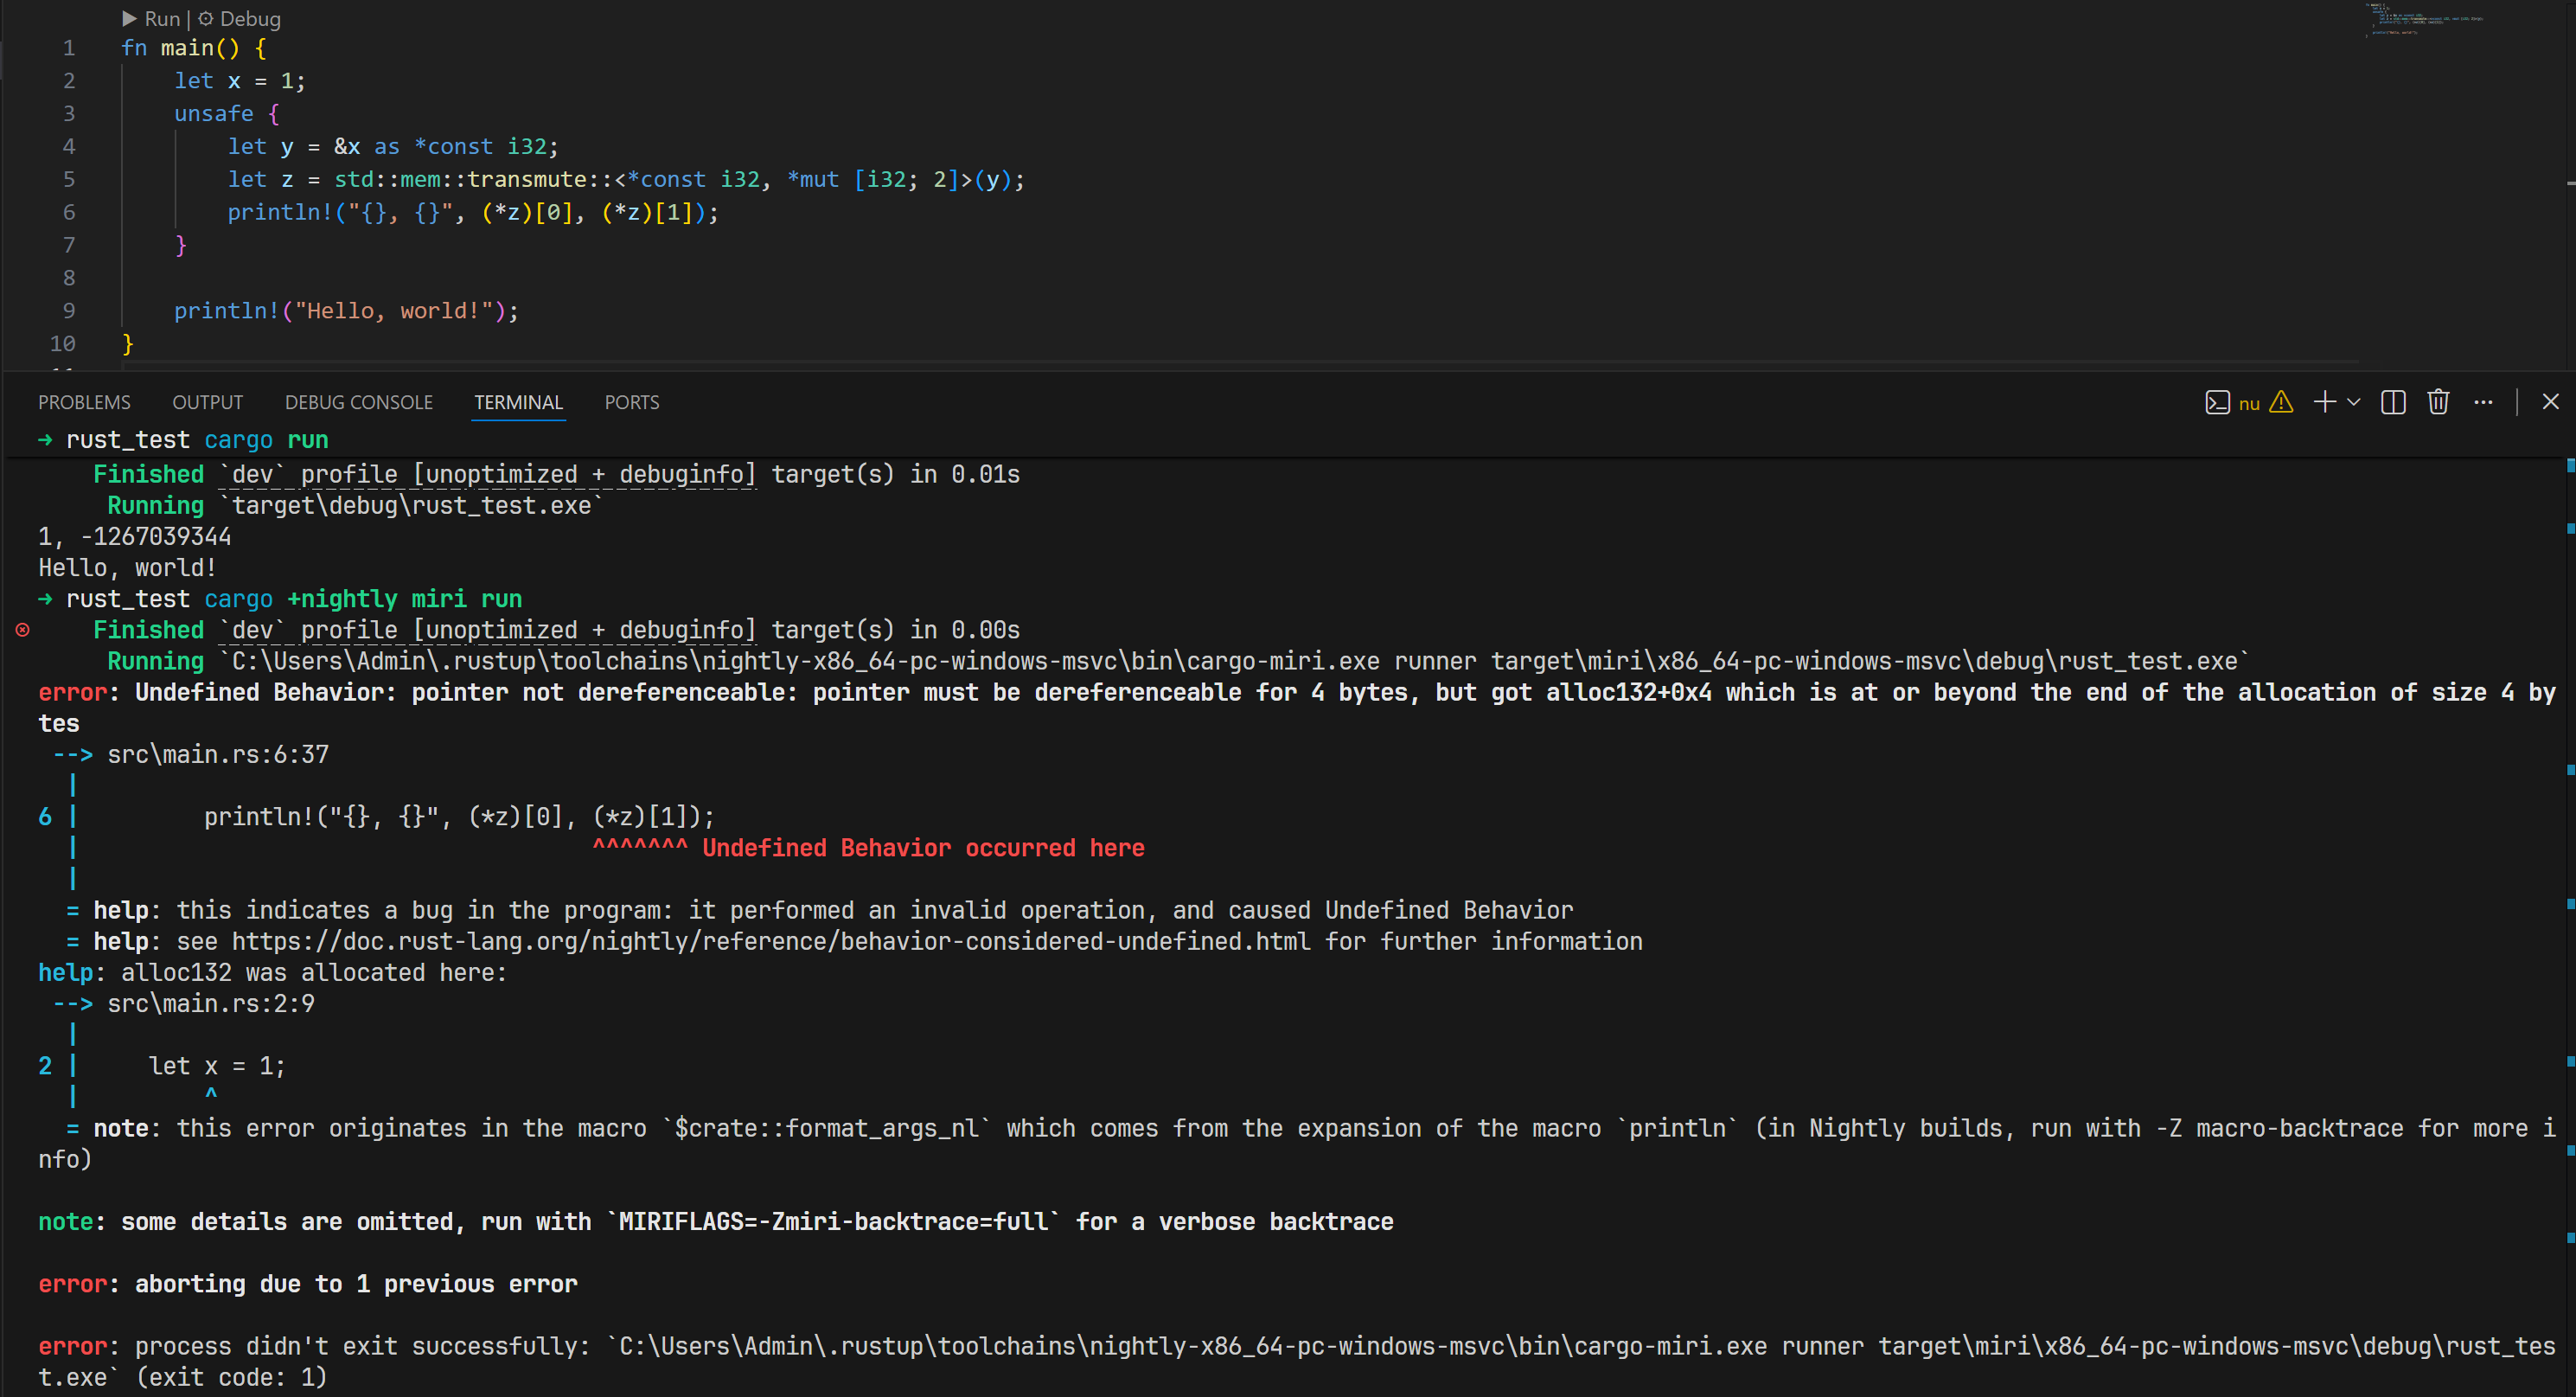The width and height of the screenshot is (2576, 1397).
Task: Click the red failed-command decoration marker
Action: (x=22, y=629)
